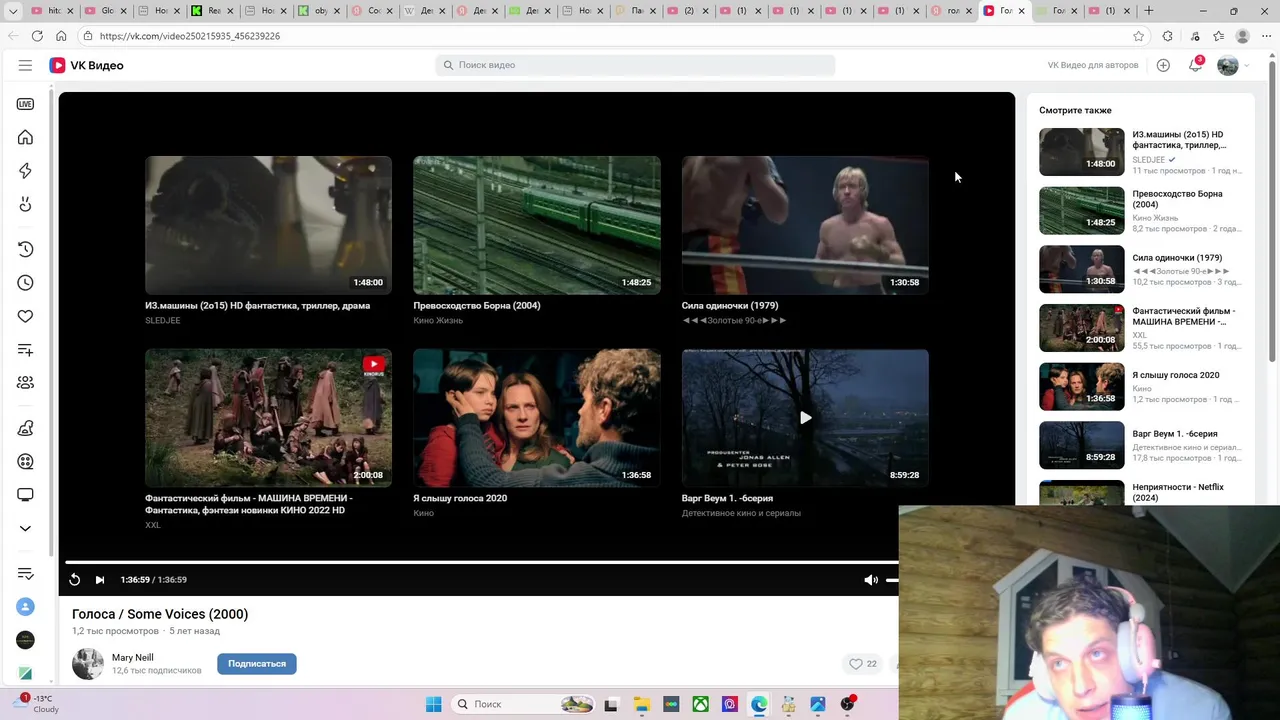Open the LIVE broadcasts sidebar icon
The height and width of the screenshot is (720, 1280).
tap(25, 104)
